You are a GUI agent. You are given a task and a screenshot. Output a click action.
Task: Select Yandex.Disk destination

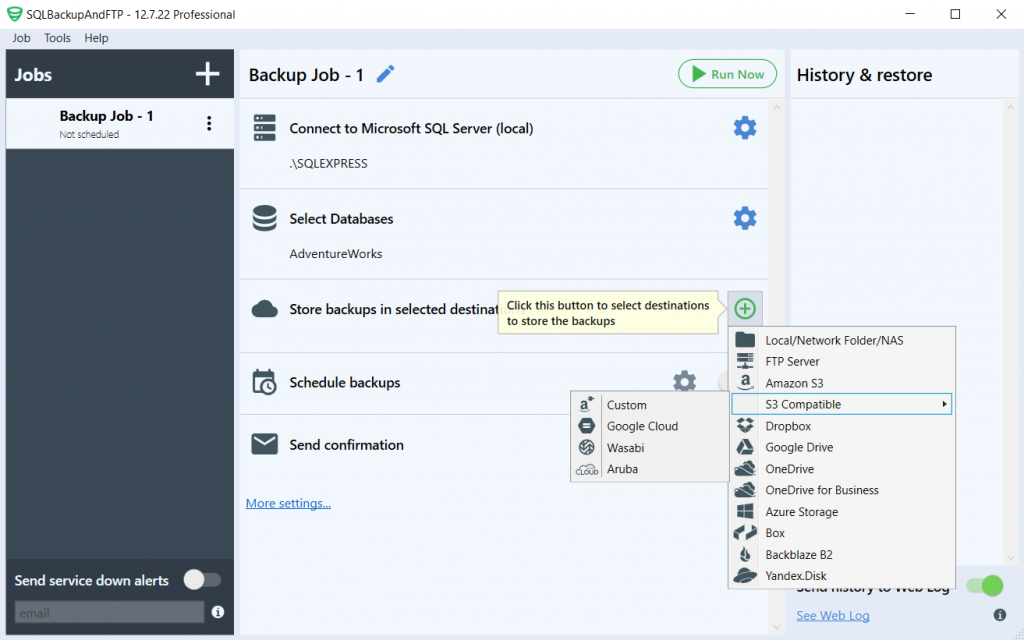coord(842,576)
